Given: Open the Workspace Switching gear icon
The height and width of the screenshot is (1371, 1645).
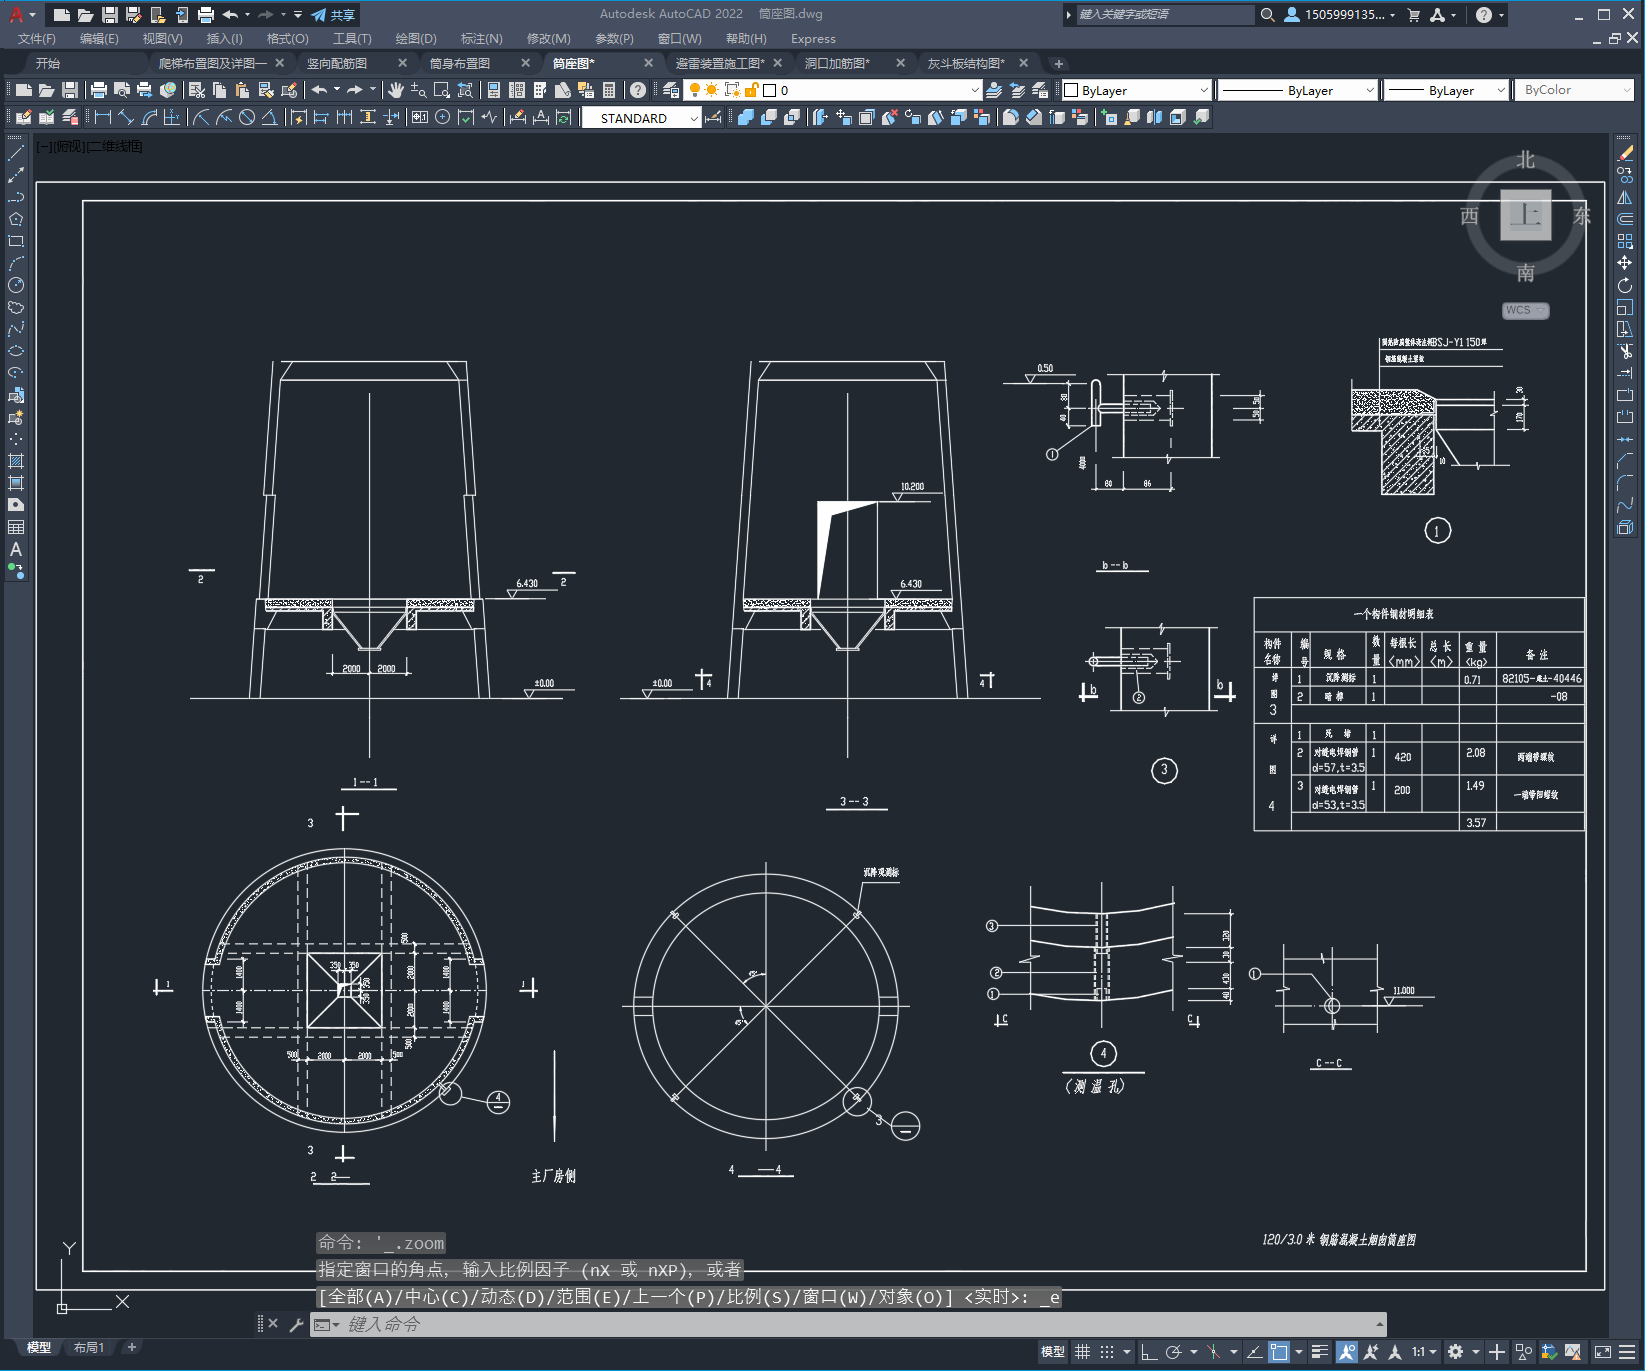Looking at the screenshot, I should pos(1456,1352).
